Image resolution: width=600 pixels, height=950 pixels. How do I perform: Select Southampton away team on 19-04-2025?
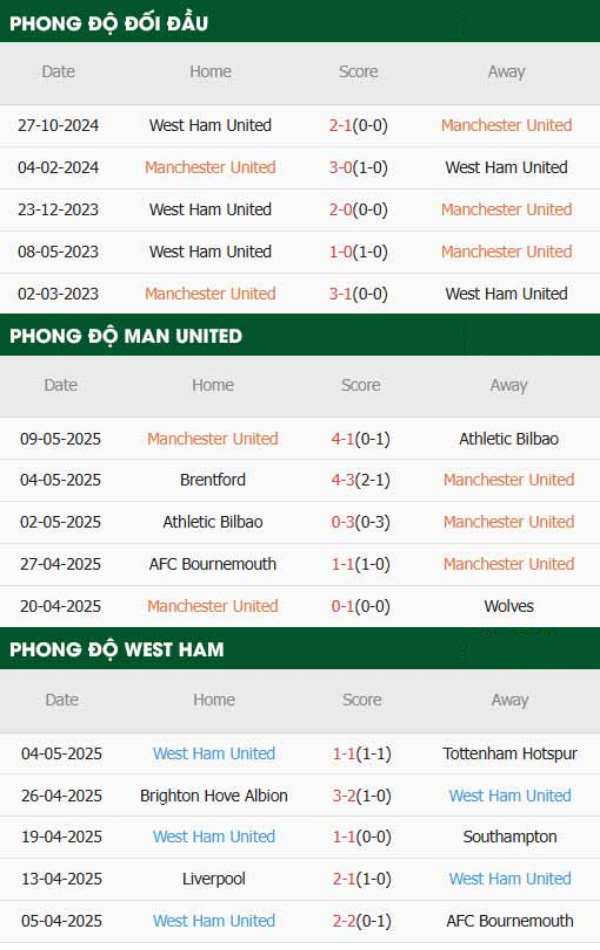click(x=510, y=837)
